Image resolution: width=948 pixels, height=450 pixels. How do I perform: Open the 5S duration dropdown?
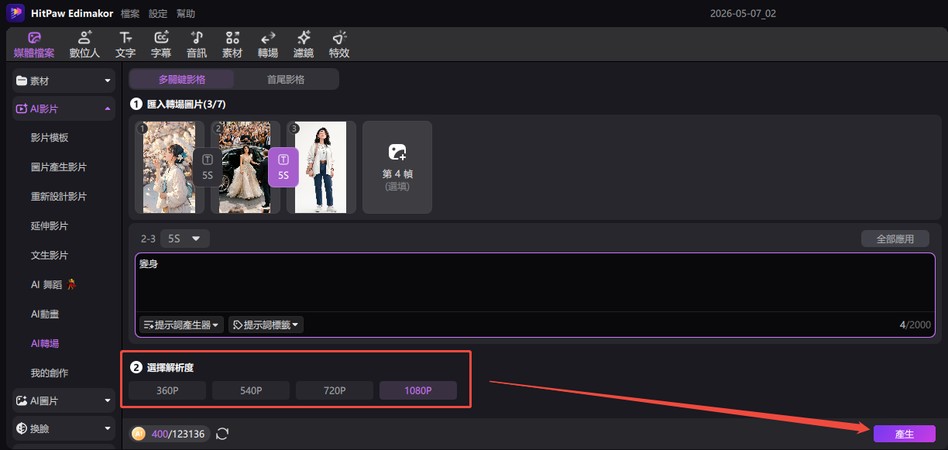click(x=185, y=239)
